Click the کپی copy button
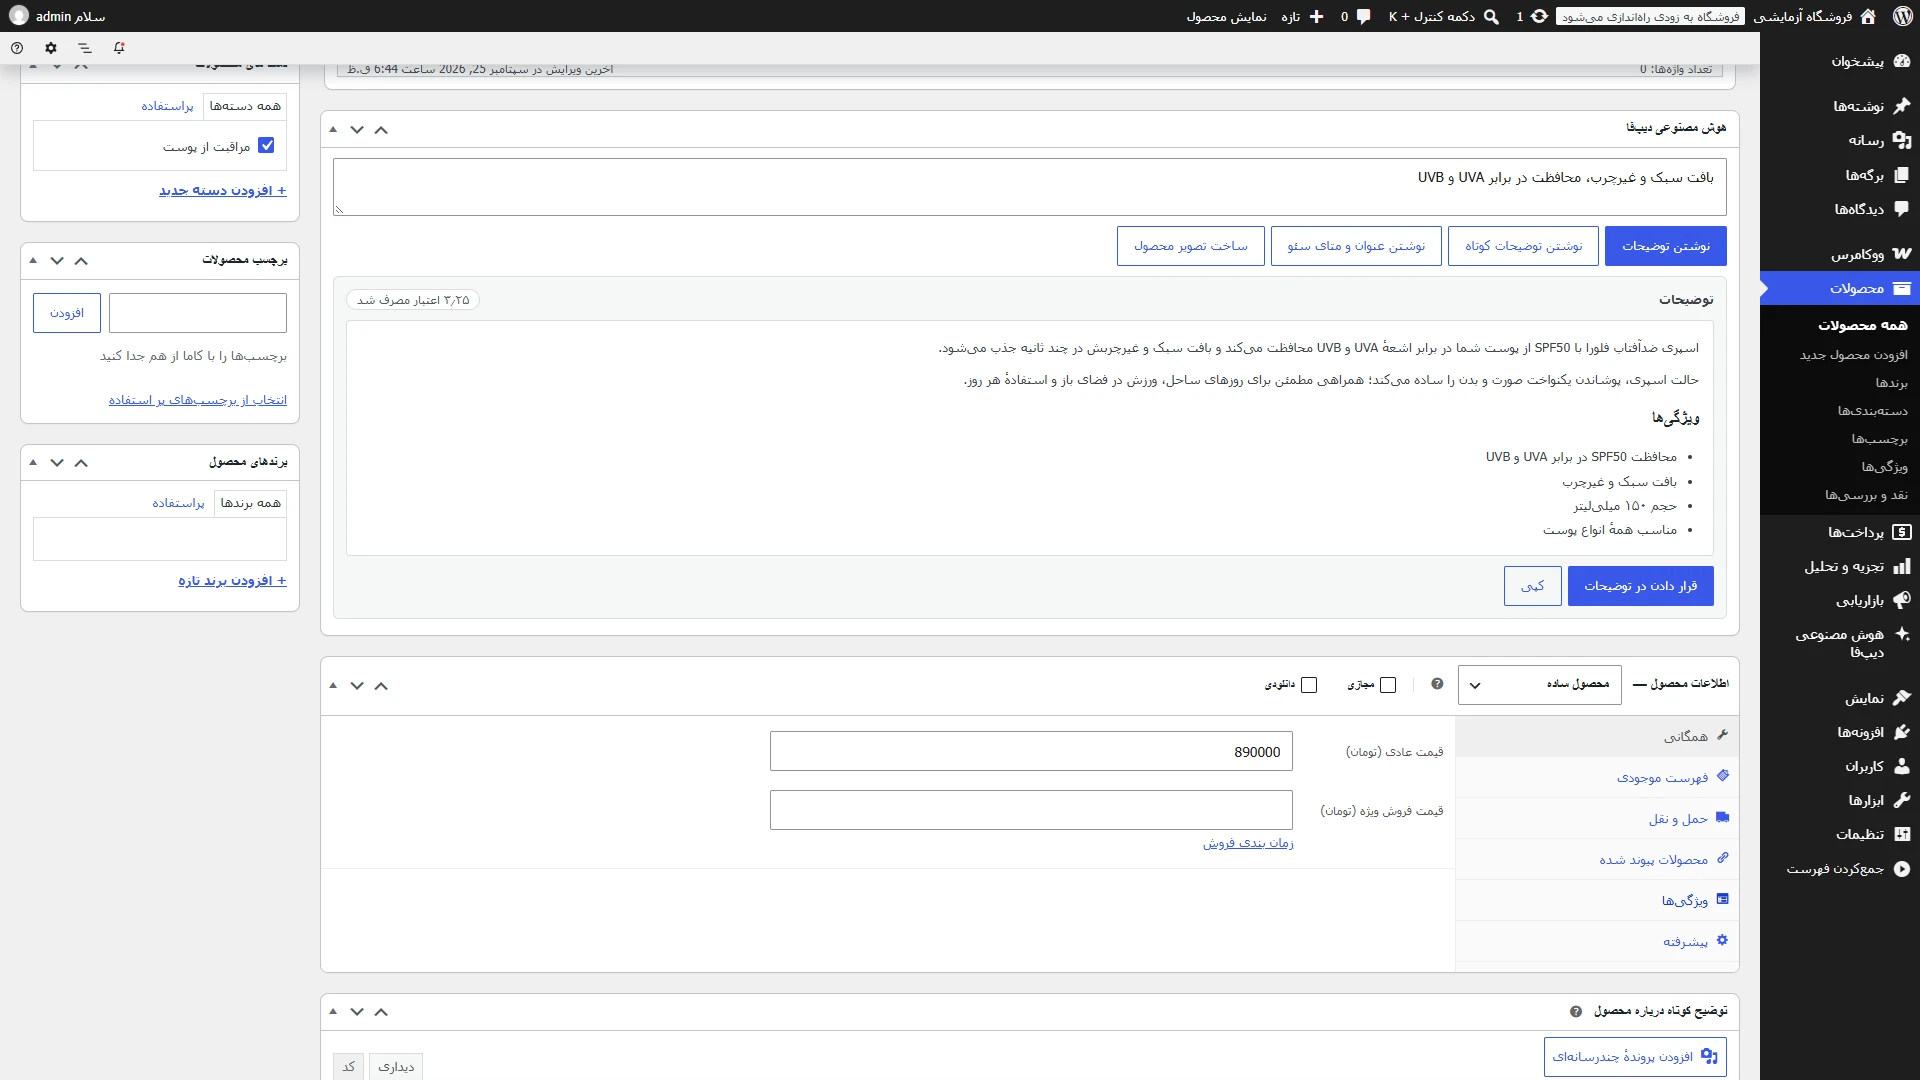 [1533, 586]
